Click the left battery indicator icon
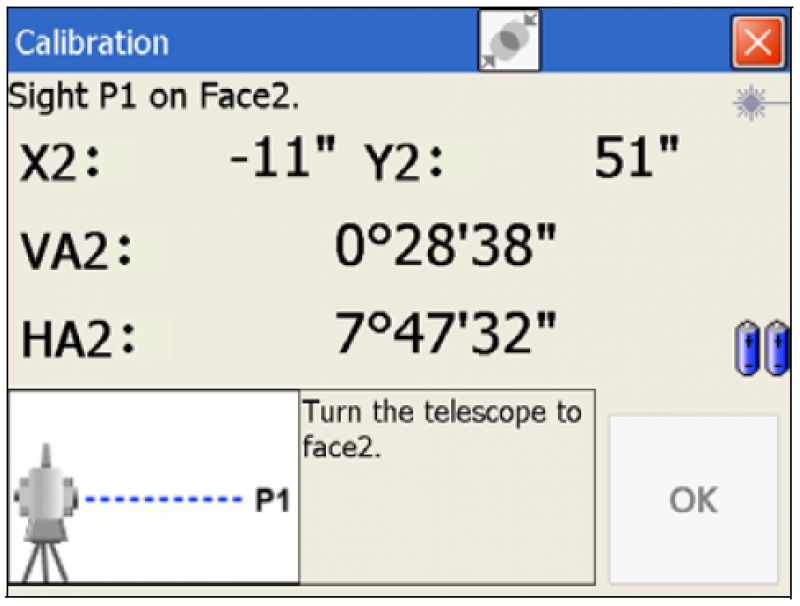The height and width of the screenshot is (606, 800). point(745,350)
